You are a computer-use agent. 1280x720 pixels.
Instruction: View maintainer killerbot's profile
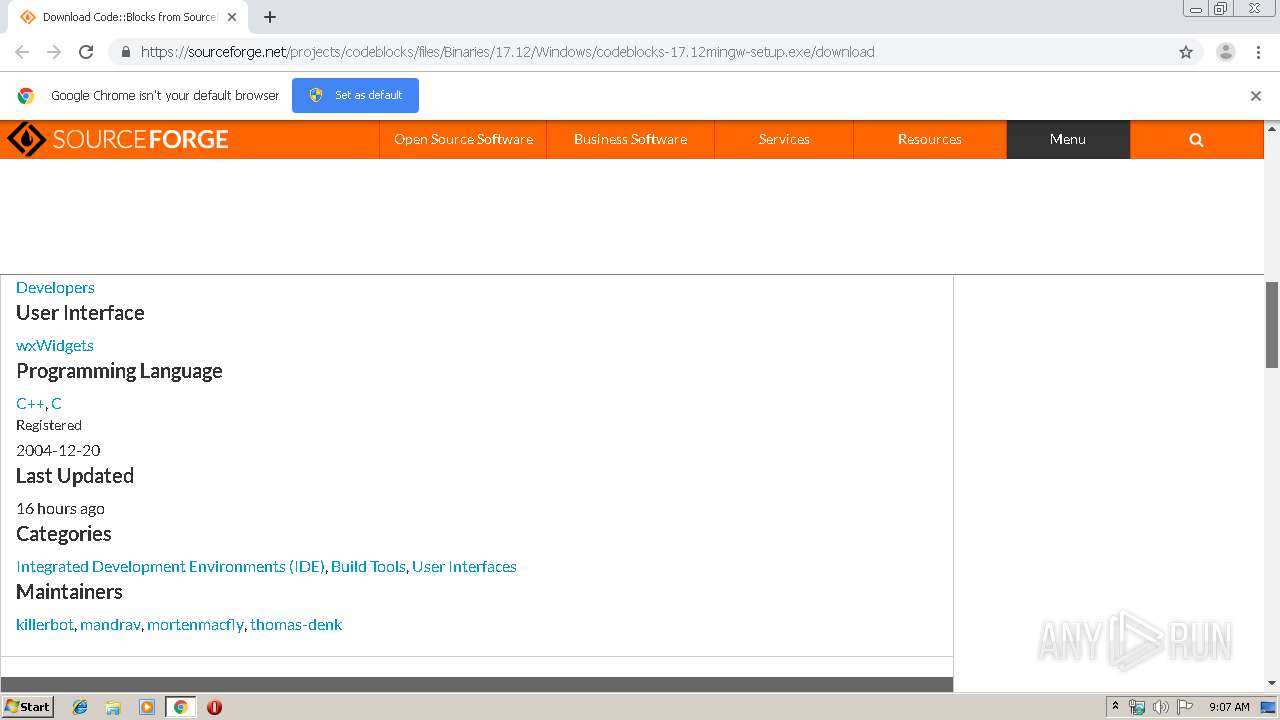coord(45,624)
